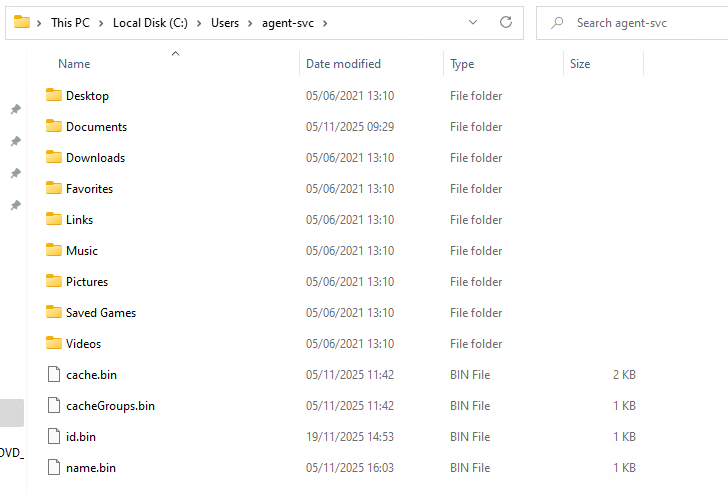The width and height of the screenshot is (728, 494).
Task: Sort by Name column header
Action: (74, 64)
